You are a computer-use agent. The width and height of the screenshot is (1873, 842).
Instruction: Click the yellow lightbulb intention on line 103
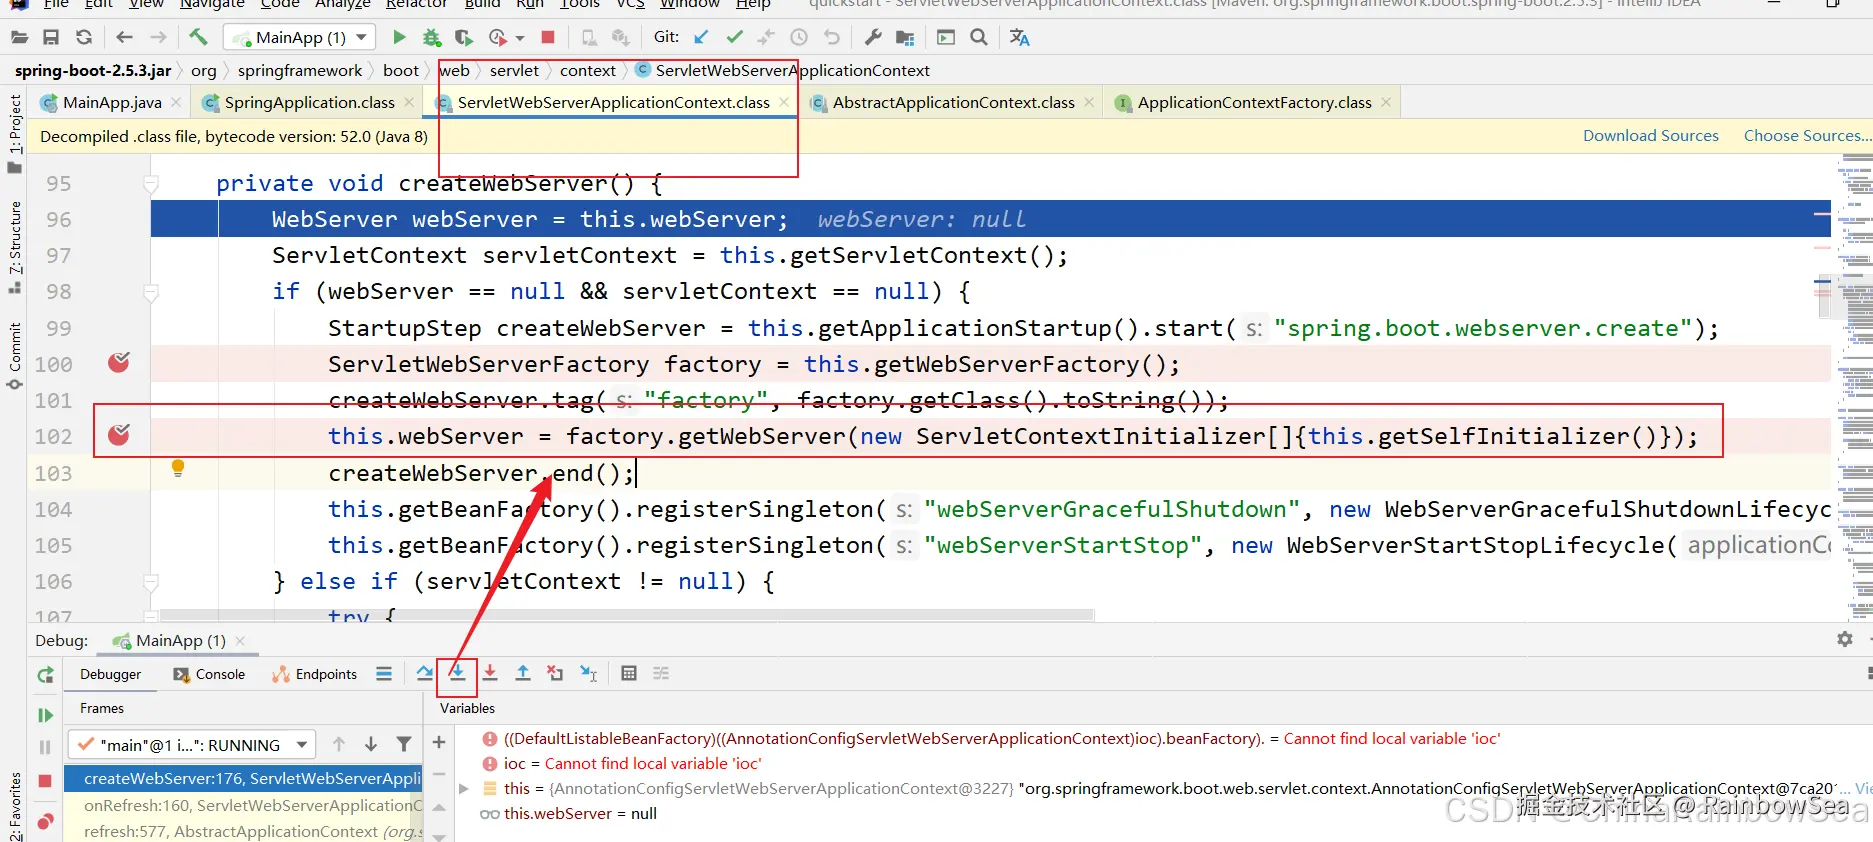[178, 468]
